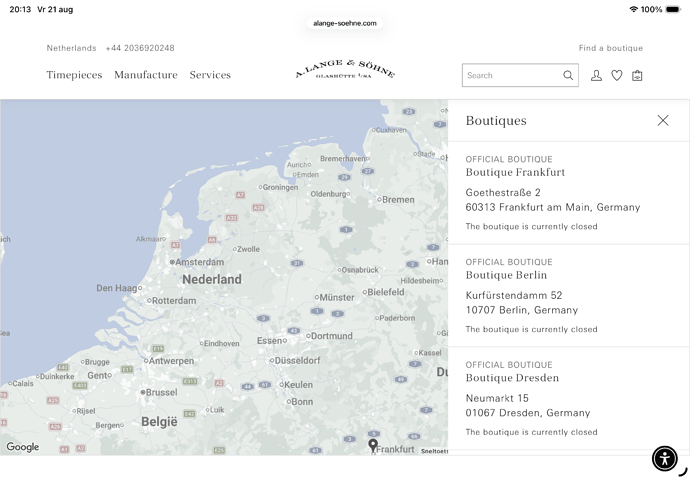Viewport: 690px width, 479px height.
Task: Click the Nederland country label
Action: (212, 279)
